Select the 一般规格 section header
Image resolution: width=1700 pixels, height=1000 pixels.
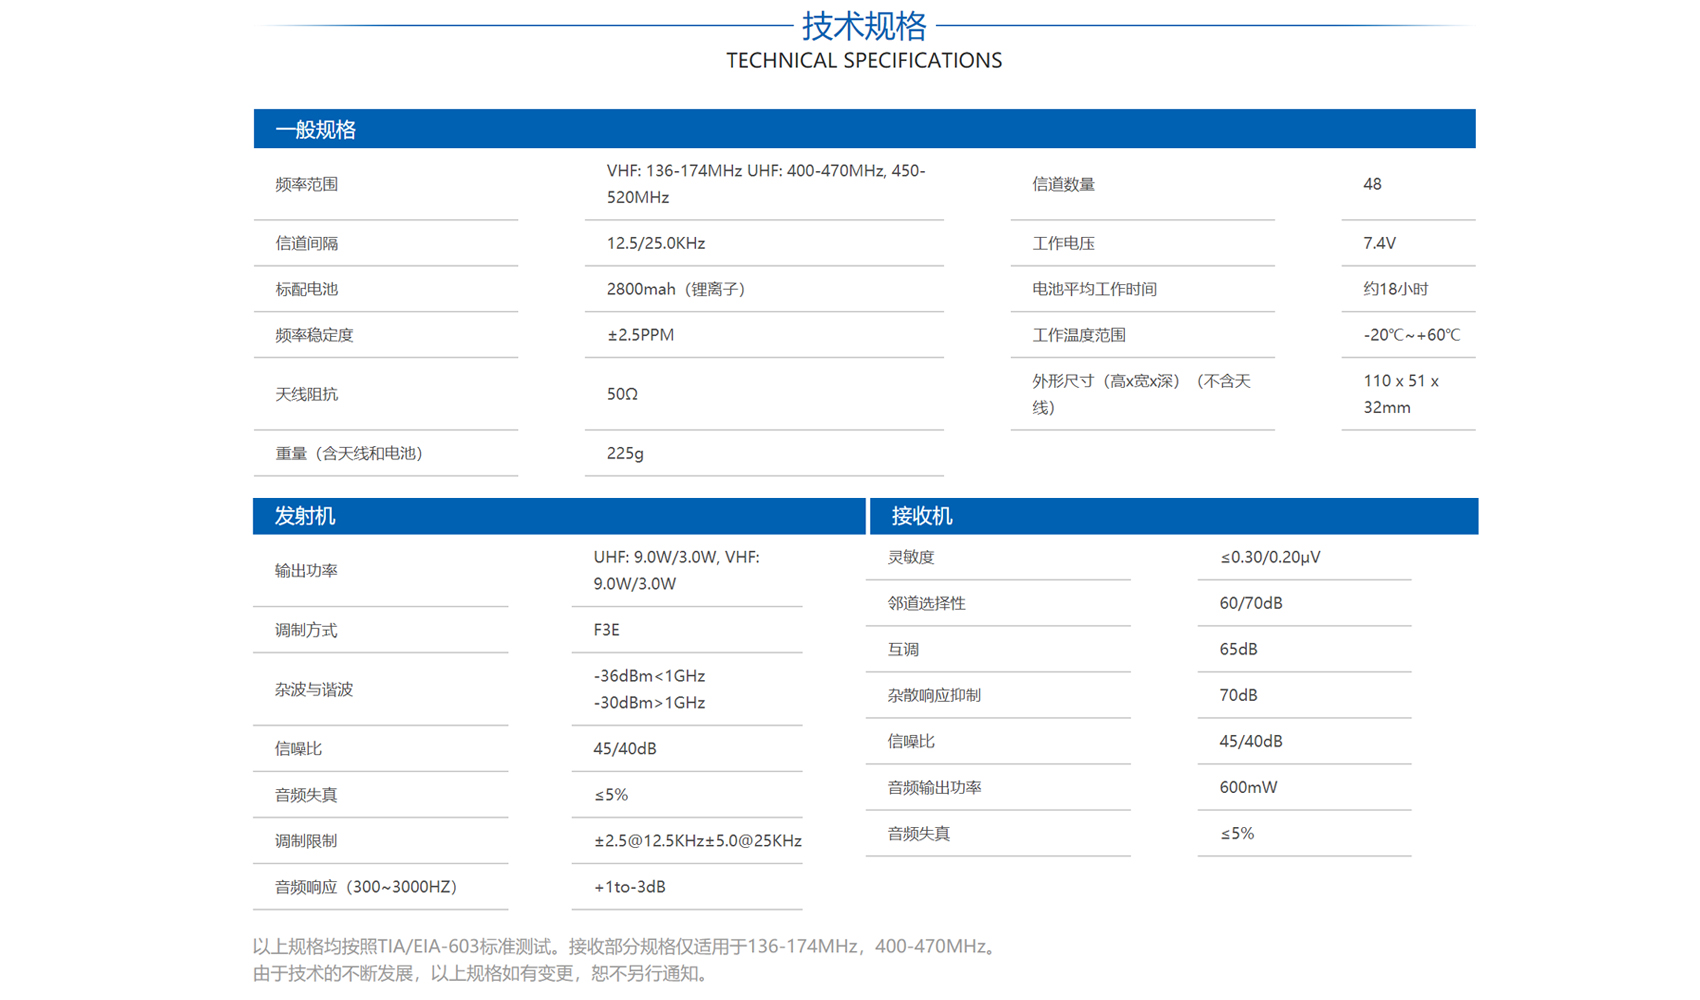point(864,129)
